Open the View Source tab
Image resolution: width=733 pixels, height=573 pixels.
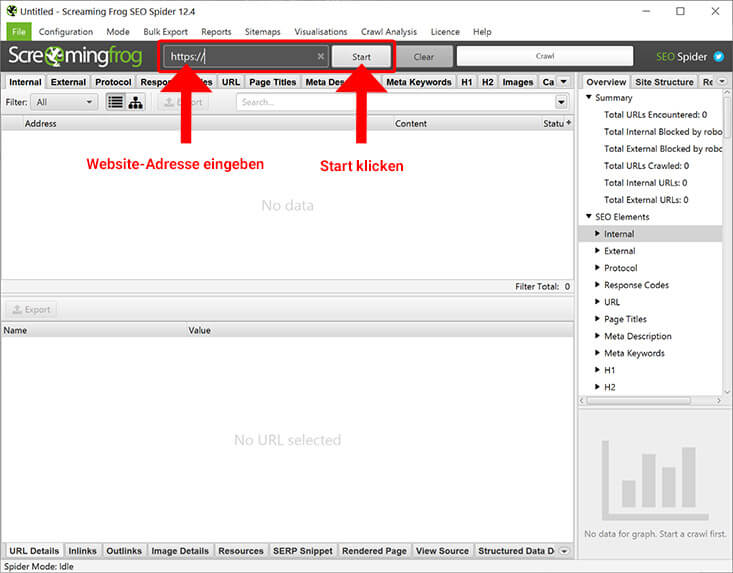click(442, 551)
